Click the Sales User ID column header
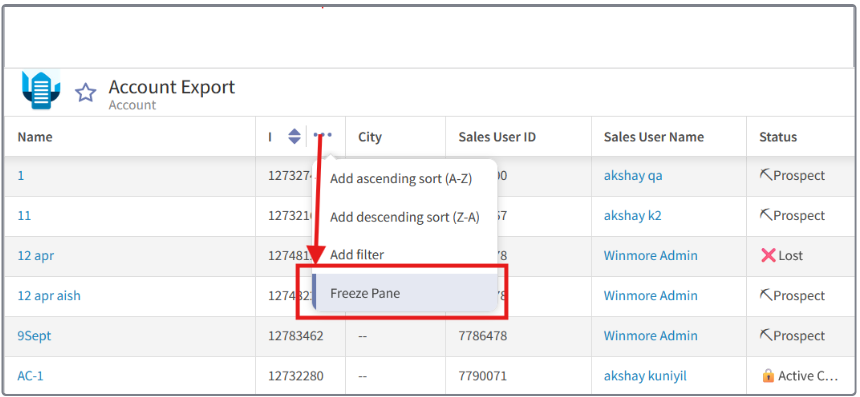Image resolution: width=860 pixels, height=397 pixels. [497, 137]
